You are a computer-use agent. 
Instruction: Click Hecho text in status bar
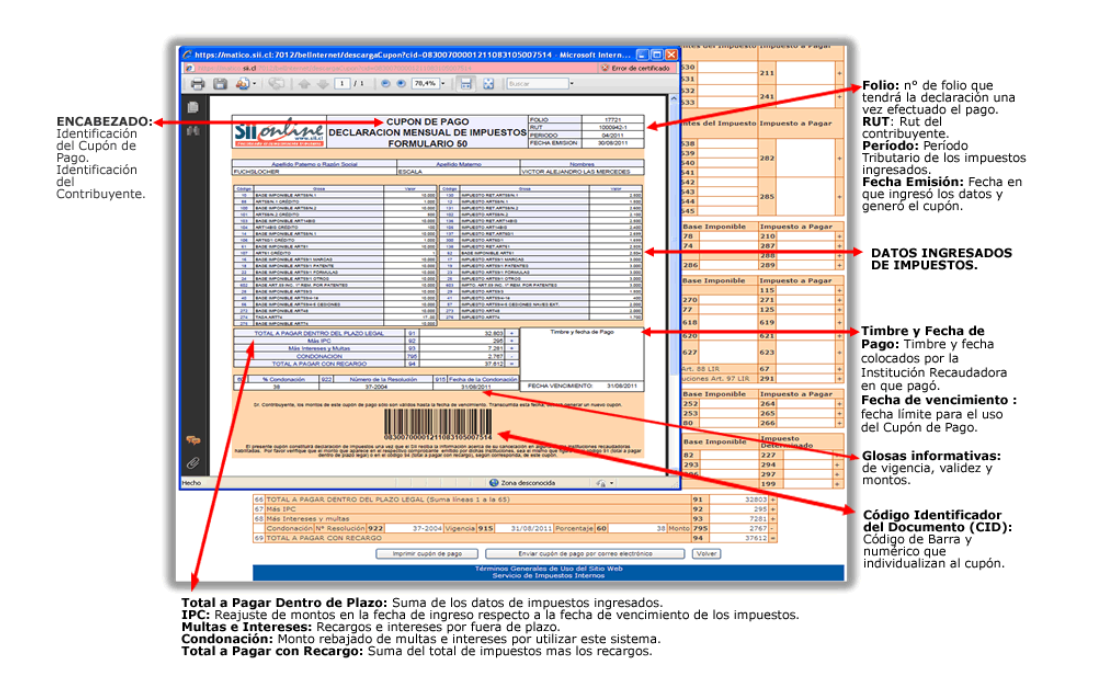[192, 483]
